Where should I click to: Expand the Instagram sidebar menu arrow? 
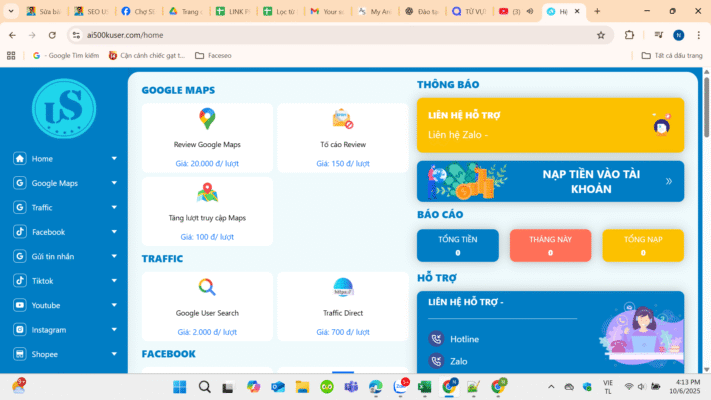click(x=114, y=330)
